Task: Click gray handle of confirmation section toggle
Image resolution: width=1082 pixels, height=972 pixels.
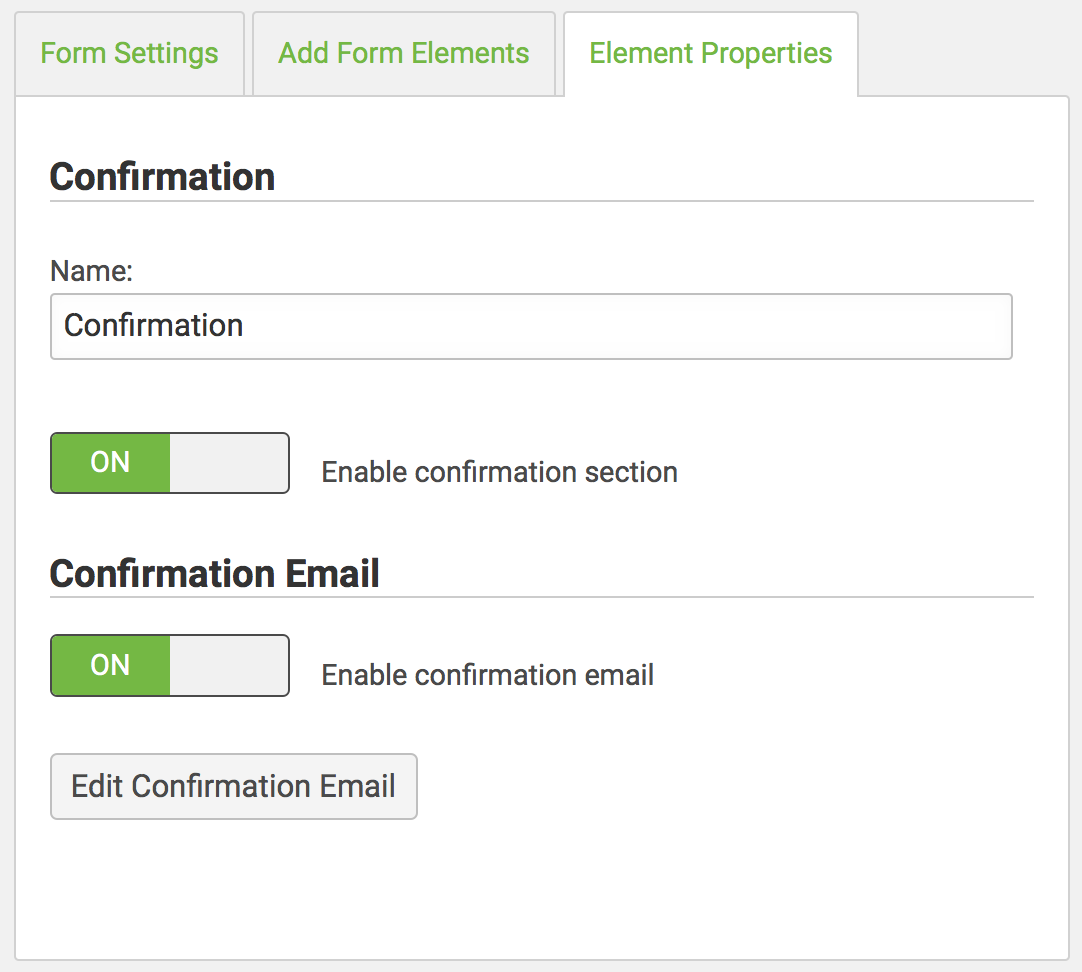Action: click(x=229, y=463)
